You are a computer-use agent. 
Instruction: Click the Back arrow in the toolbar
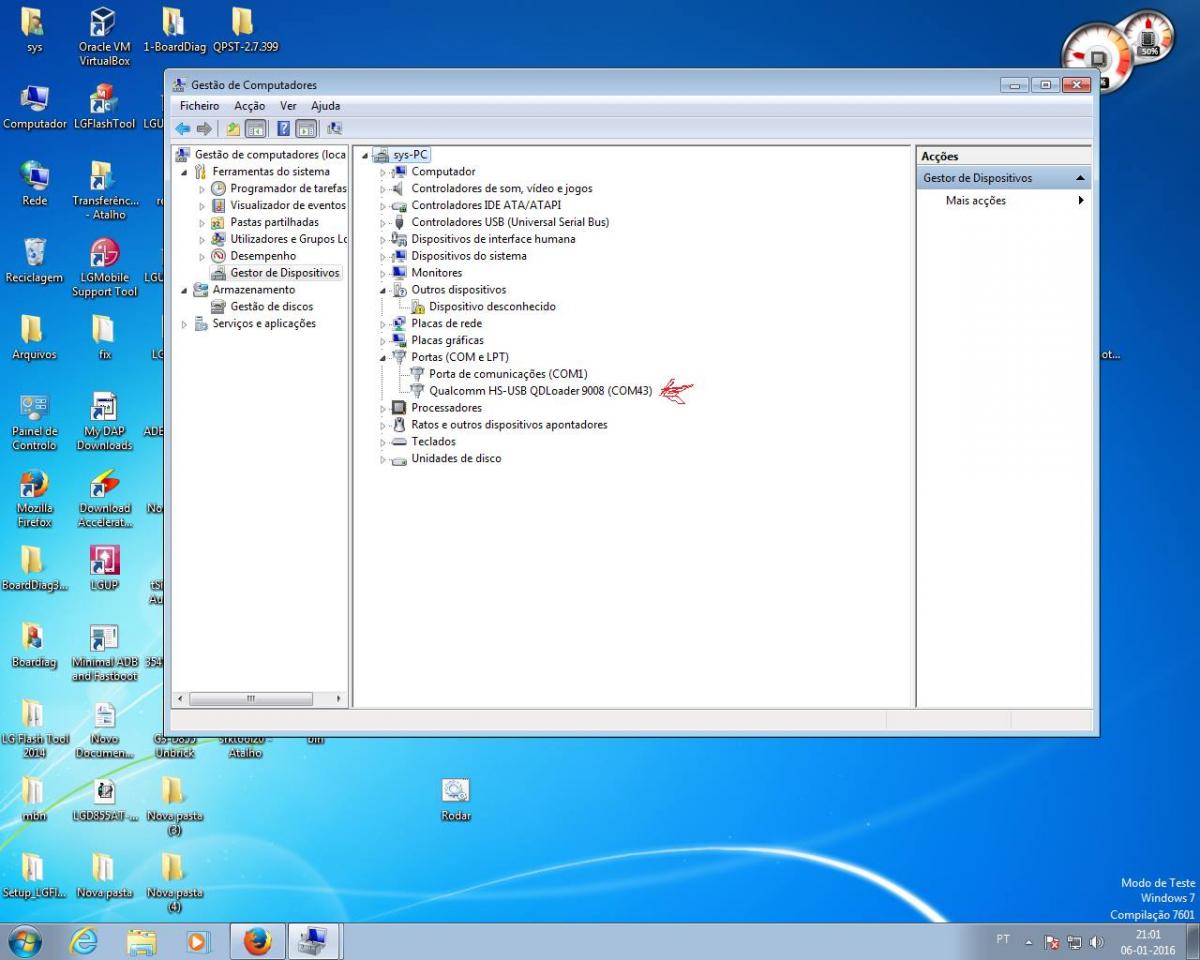click(x=183, y=128)
